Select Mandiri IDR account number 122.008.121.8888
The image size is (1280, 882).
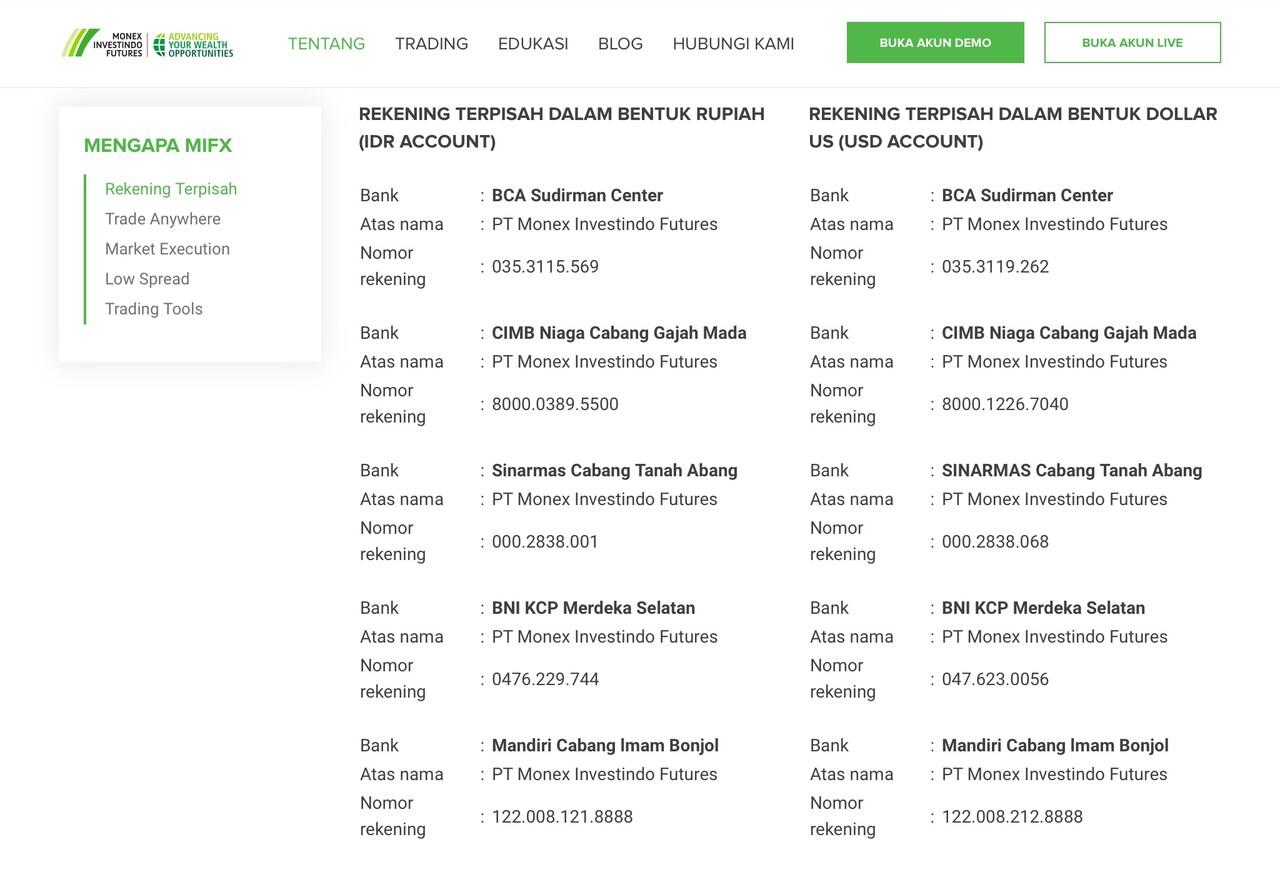[x=562, y=817]
